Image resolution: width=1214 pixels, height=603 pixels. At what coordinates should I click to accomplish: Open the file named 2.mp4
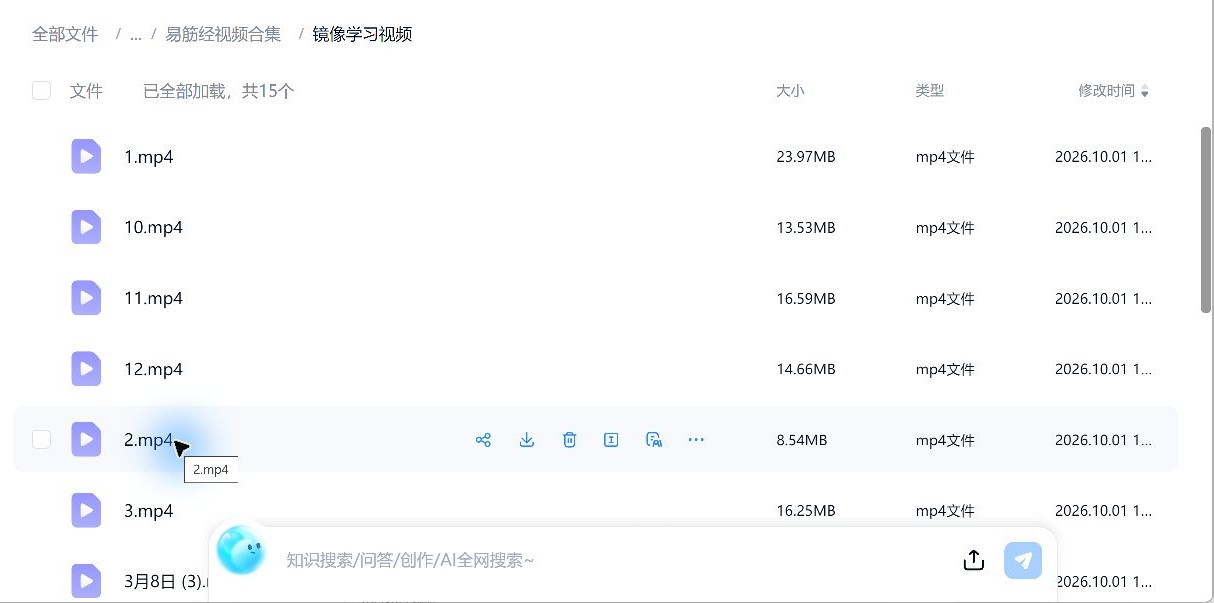pos(148,440)
